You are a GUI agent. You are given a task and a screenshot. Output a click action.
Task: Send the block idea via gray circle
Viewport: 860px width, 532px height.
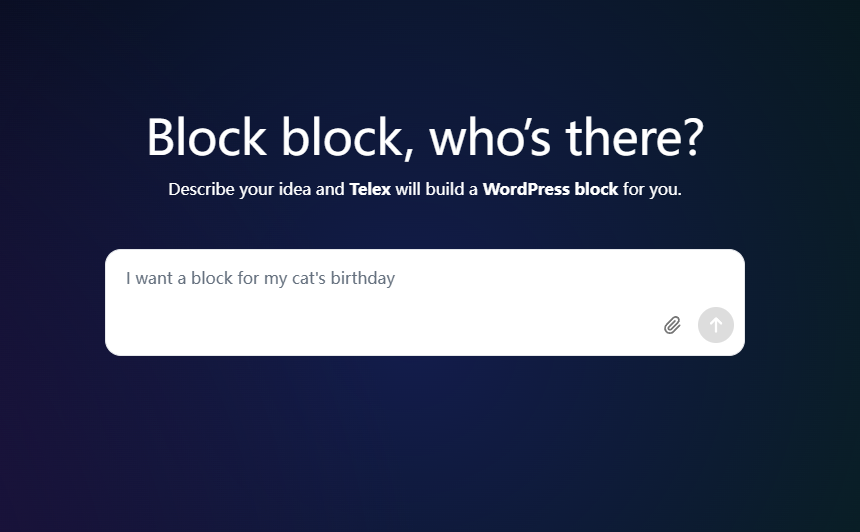pos(716,325)
